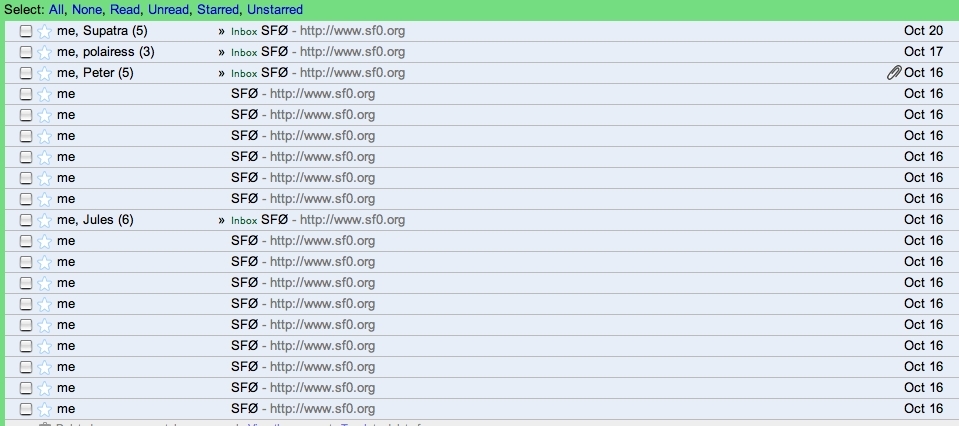Tick the checkbox for 'me, Supatra (5)'
This screenshot has width=959, height=426.
tap(26, 31)
